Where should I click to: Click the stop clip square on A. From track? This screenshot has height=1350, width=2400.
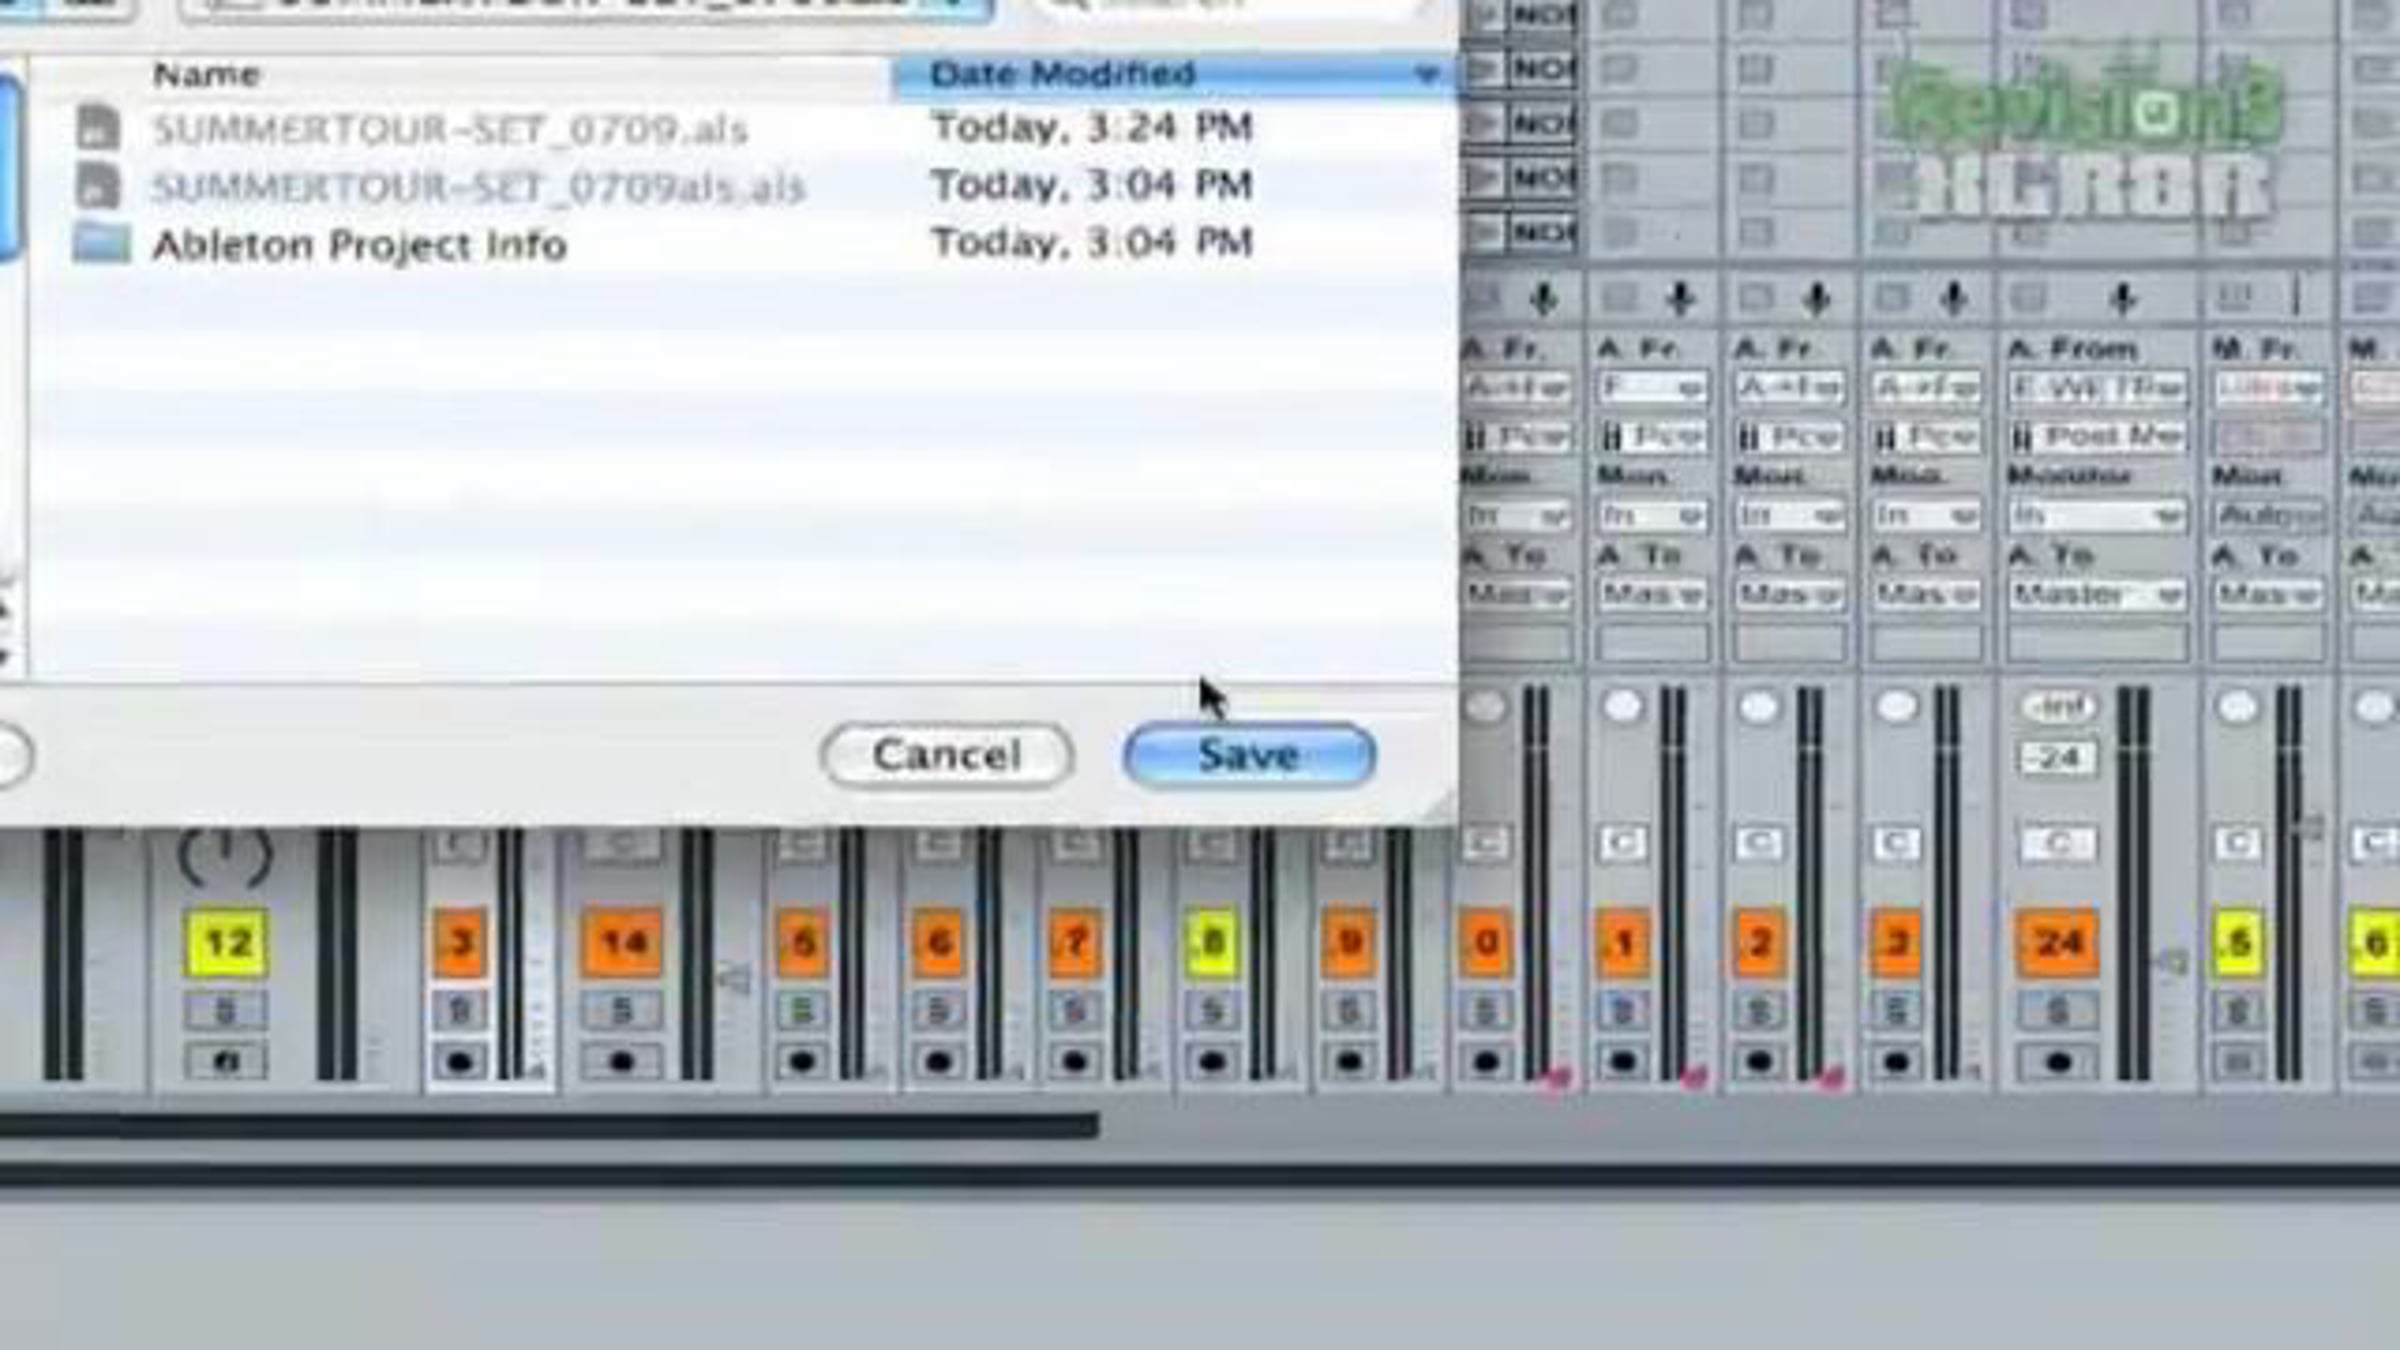[2028, 298]
